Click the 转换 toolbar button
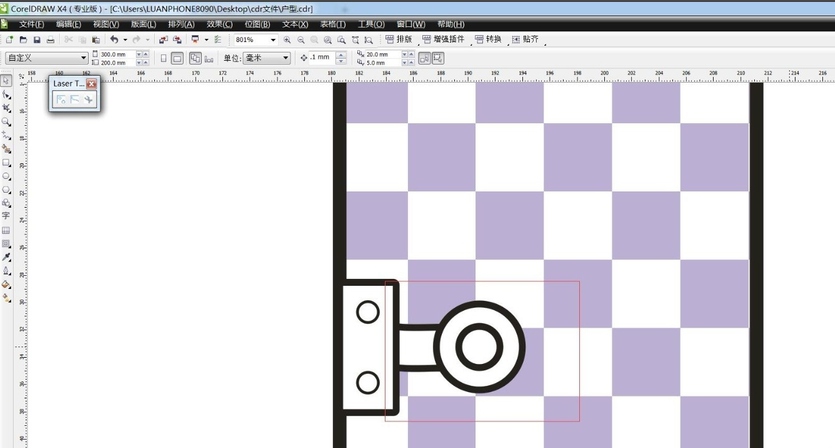 [x=487, y=40]
